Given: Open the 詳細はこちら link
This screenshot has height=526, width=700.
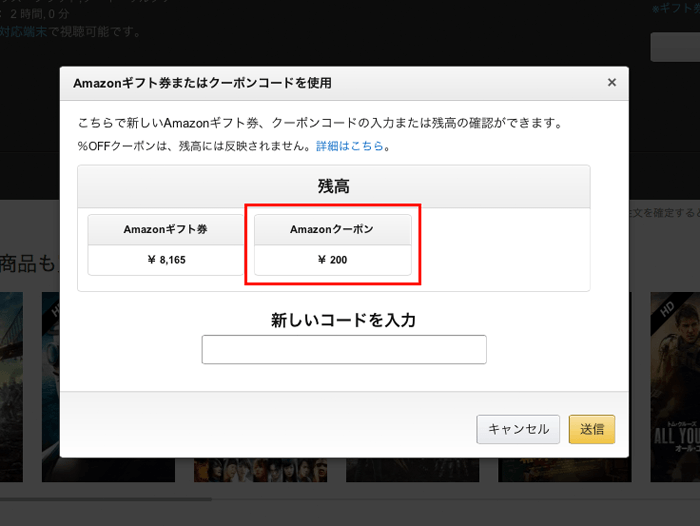Looking at the screenshot, I should [350, 146].
